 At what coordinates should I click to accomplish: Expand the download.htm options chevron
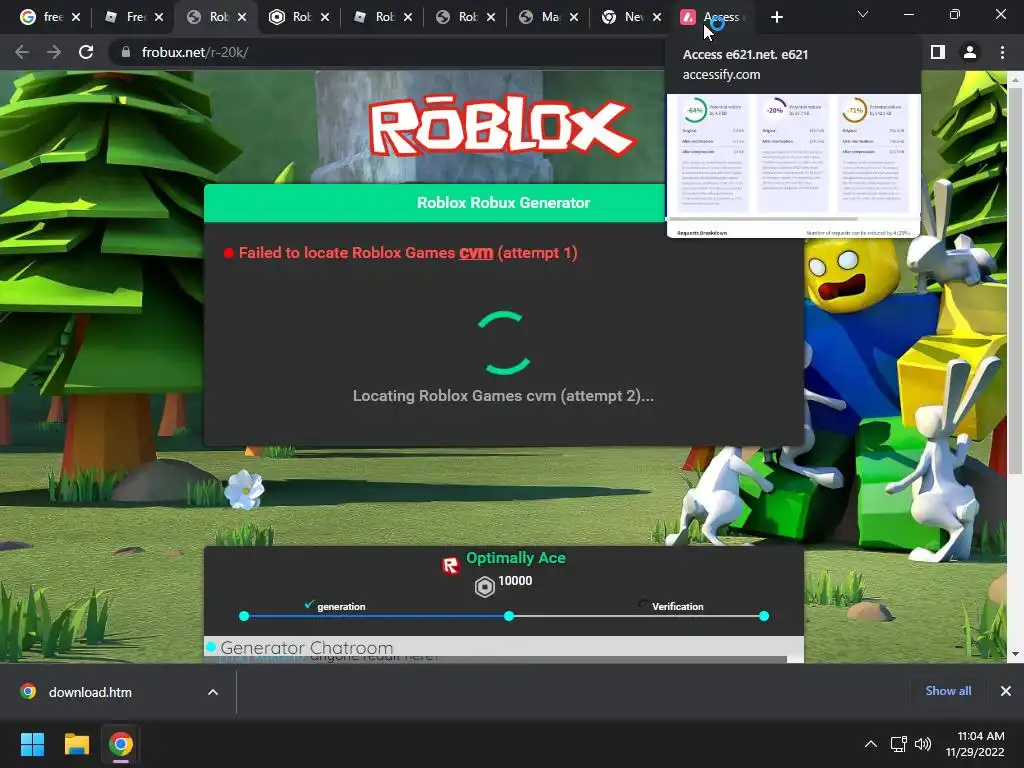pyautogui.click(x=213, y=692)
